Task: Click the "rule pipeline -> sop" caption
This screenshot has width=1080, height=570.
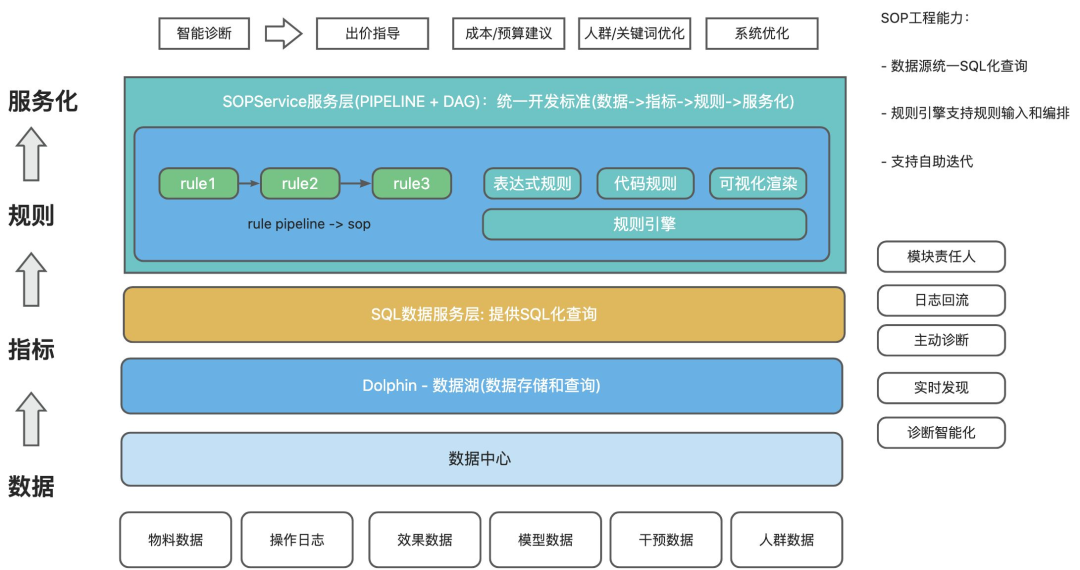Action: click(309, 224)
